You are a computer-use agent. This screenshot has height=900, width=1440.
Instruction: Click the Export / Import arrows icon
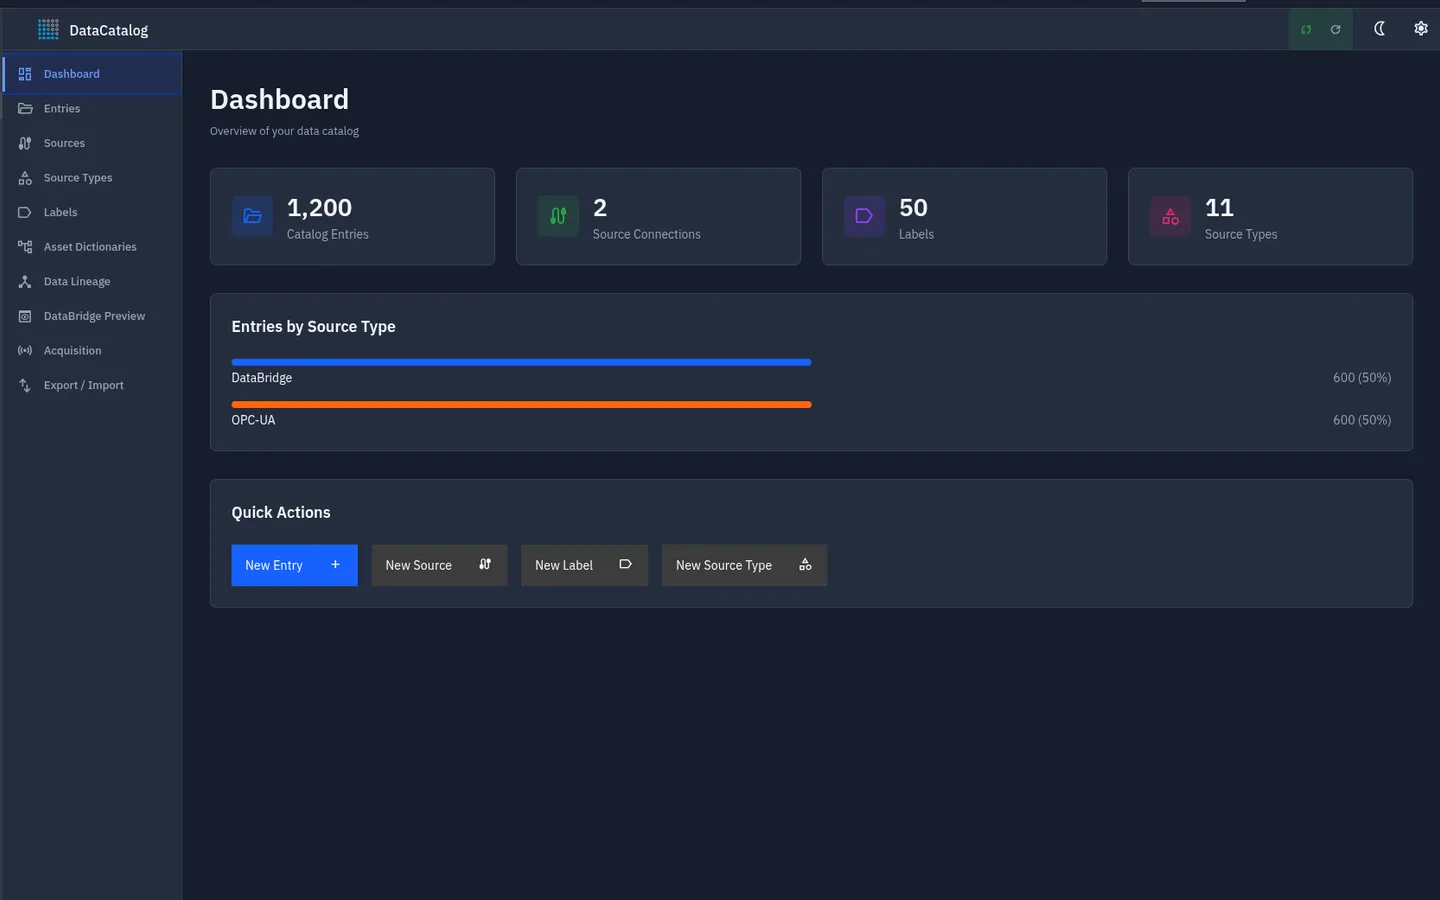pos(24,385)
